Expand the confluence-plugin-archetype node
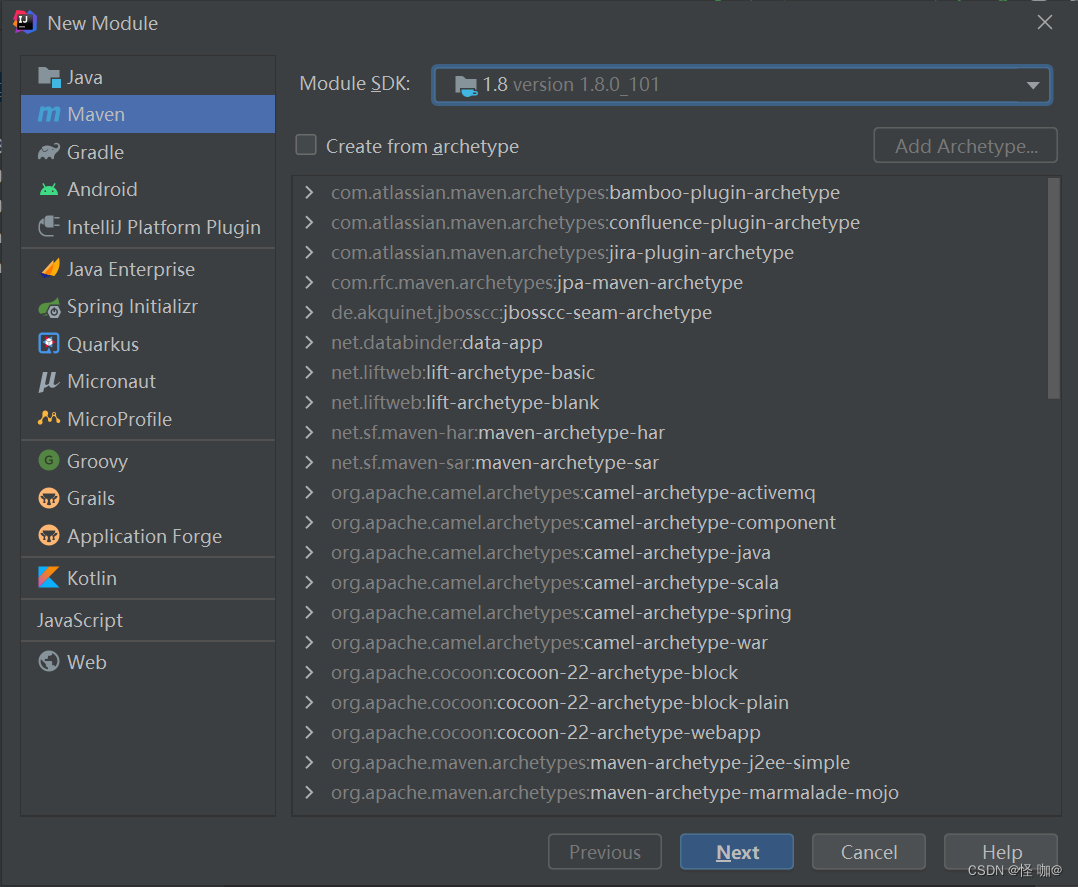 pos(309,222)
